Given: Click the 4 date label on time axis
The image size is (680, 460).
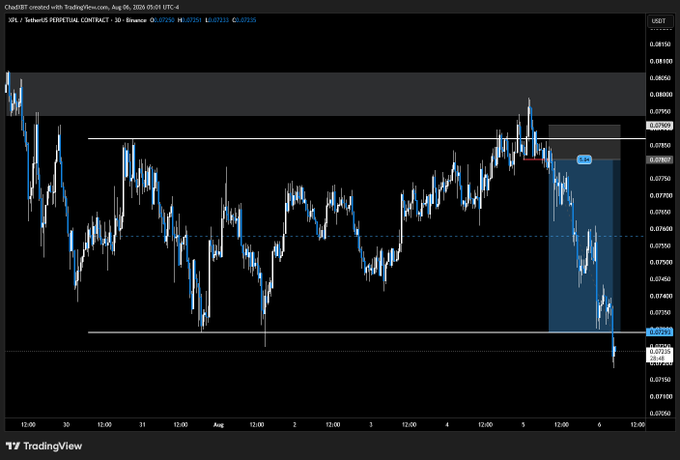Looking at the screenshot, I should pyautogui.click(x=447, y=425).
